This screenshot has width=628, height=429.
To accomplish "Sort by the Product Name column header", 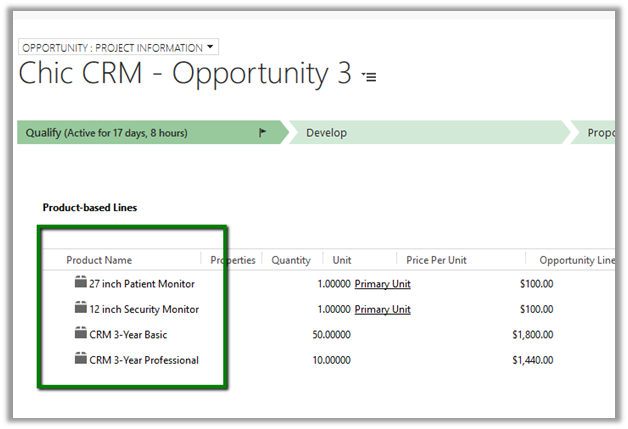I will pos(99,260).
